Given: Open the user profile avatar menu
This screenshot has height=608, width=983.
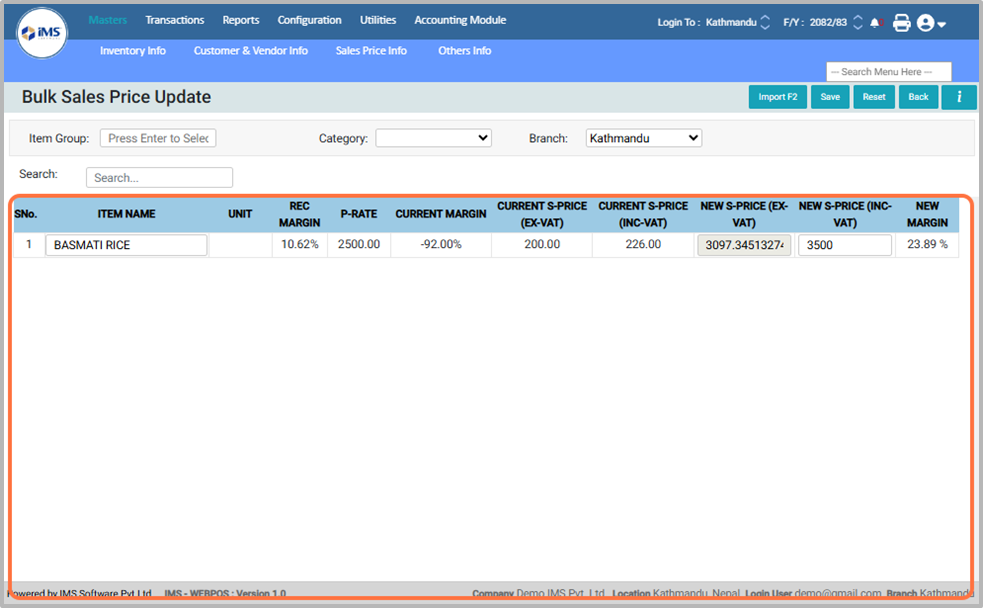Looking at the screenshot, I should pyautogui.click(x=930, y=22).
